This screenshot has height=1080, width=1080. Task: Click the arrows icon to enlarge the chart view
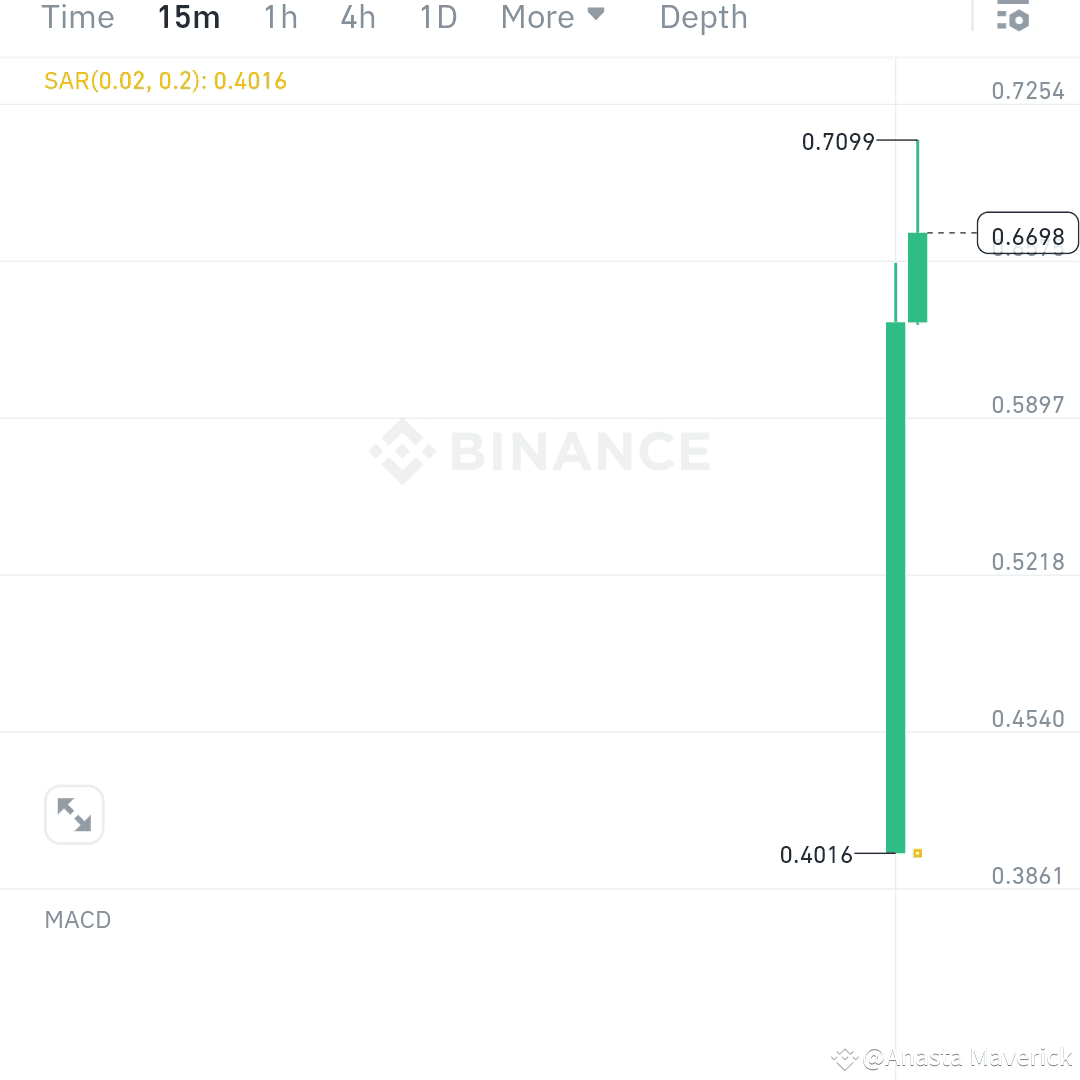tap(74, 814)
